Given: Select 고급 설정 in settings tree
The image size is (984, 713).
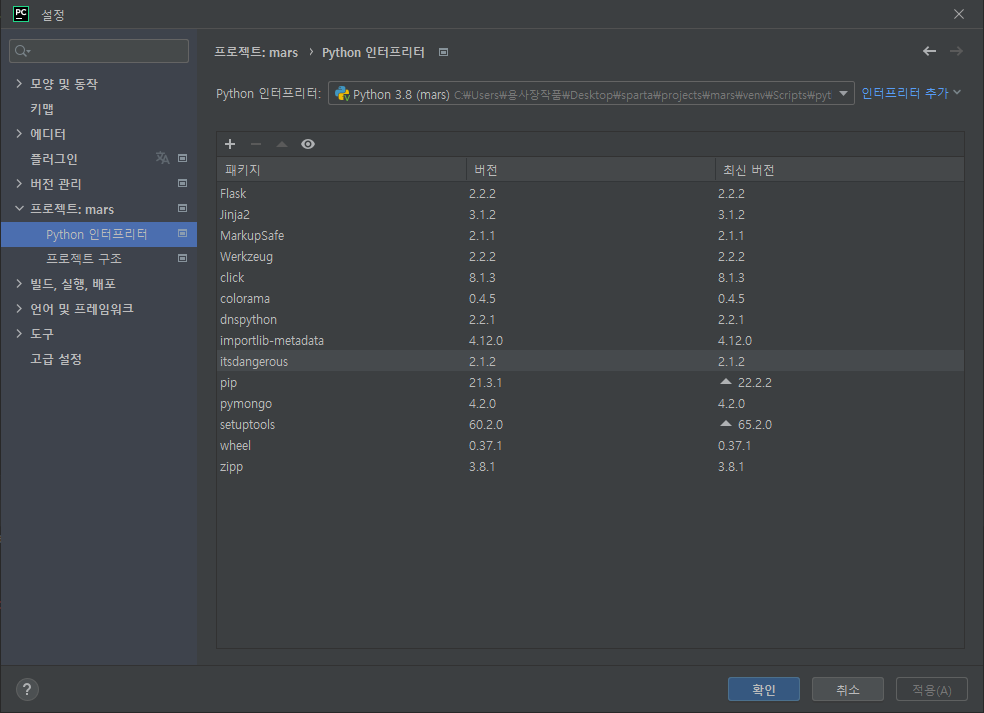Looking at the screenshot, I should click(x=56, y=359).
